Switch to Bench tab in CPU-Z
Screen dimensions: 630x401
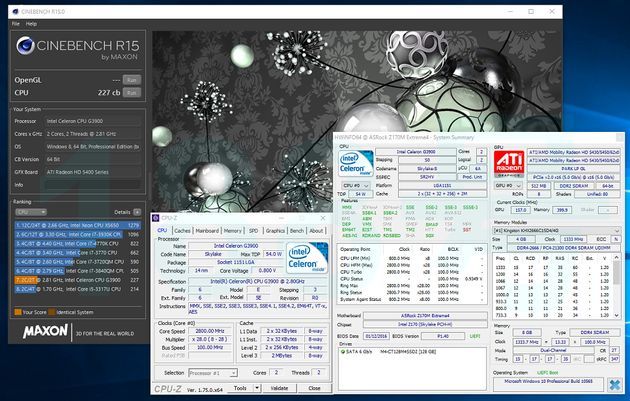tap(297, 231)
